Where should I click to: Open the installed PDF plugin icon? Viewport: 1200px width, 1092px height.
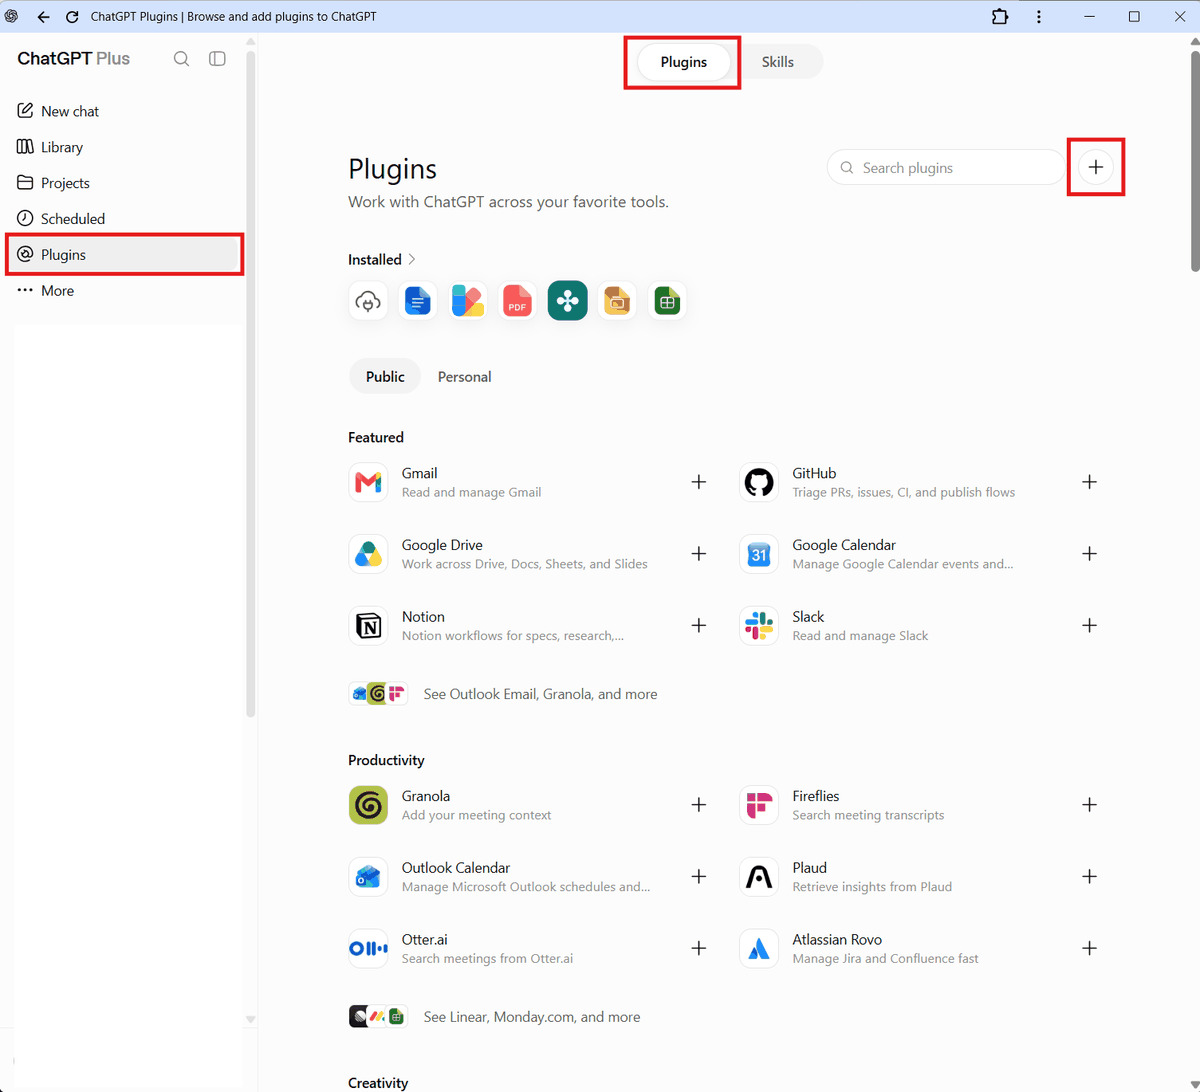click(518, 301)
